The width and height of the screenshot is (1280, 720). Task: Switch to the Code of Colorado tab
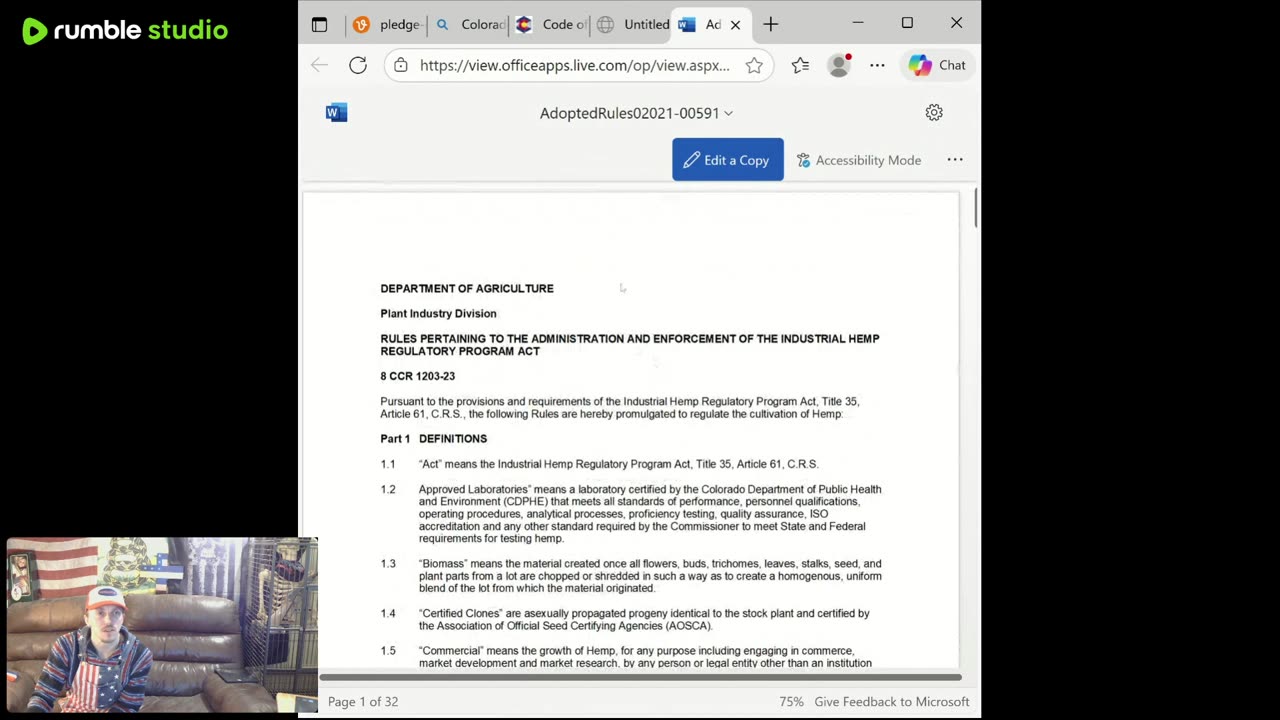click(550, 24)
